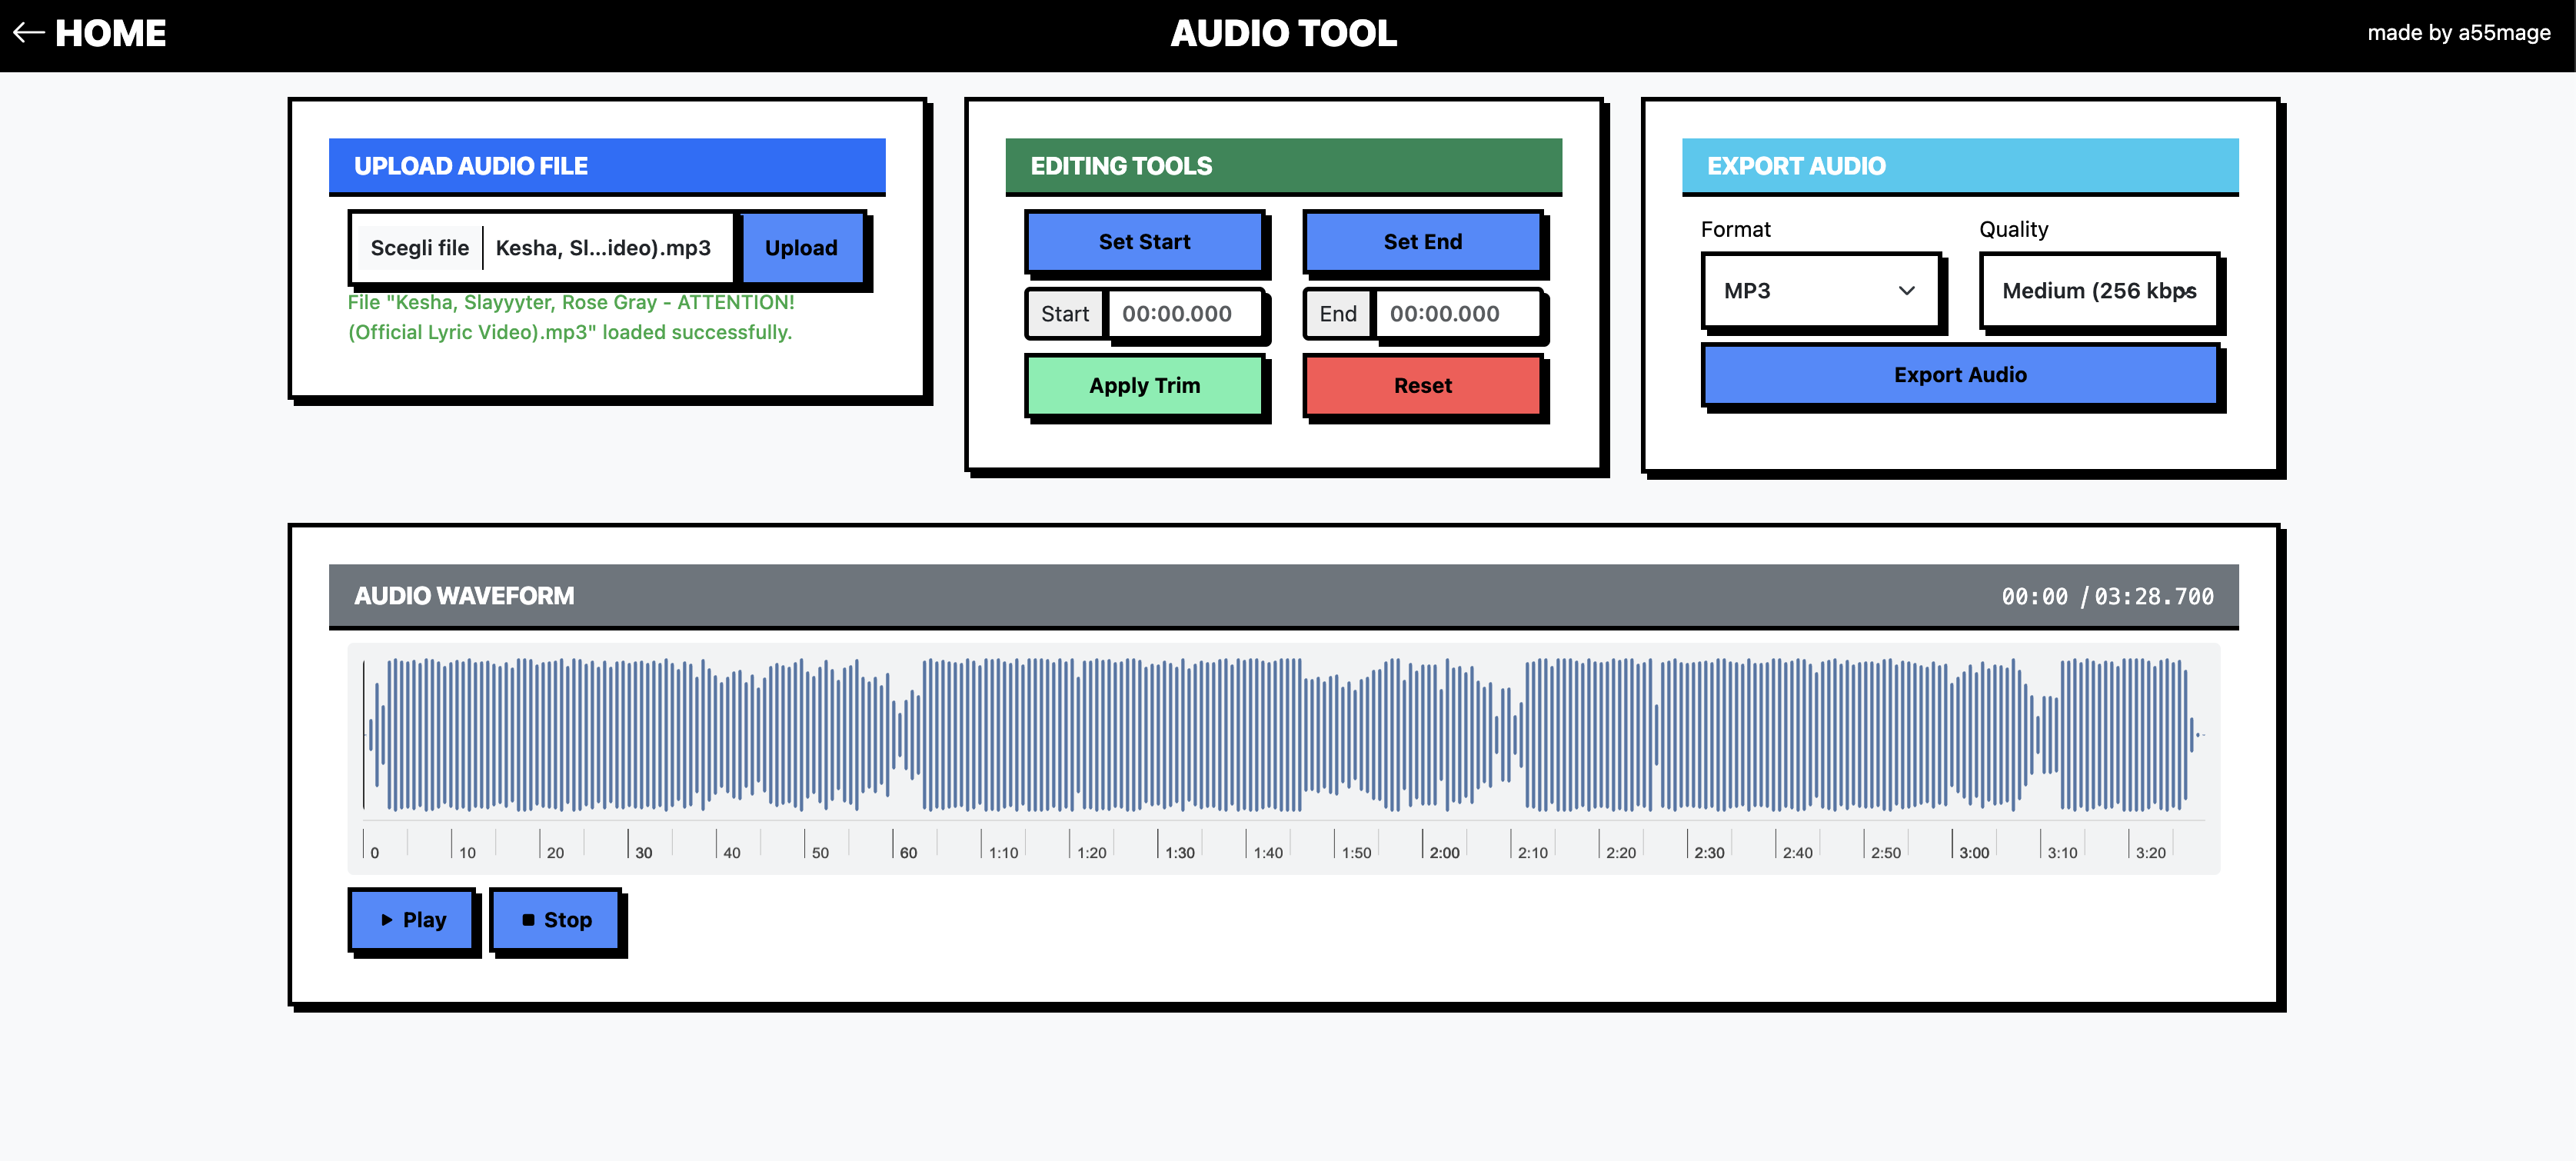Click the selected file name Kesha mp3
Viewport: 2576px width, 1161px height.
603,248
